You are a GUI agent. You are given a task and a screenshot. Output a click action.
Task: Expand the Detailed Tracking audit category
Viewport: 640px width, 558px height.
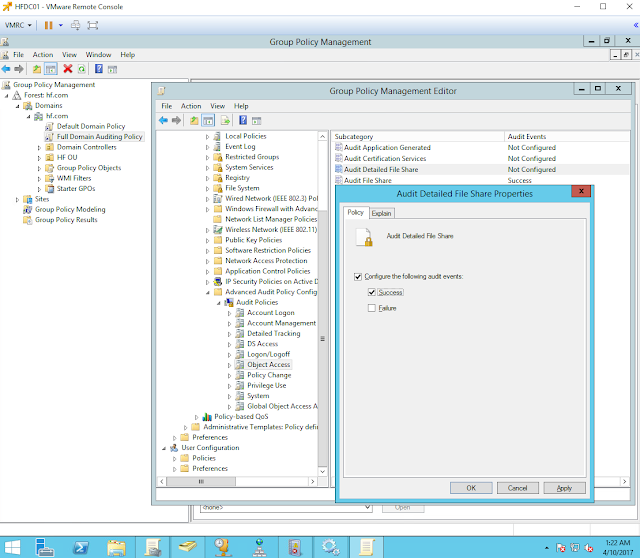(229, 334)
